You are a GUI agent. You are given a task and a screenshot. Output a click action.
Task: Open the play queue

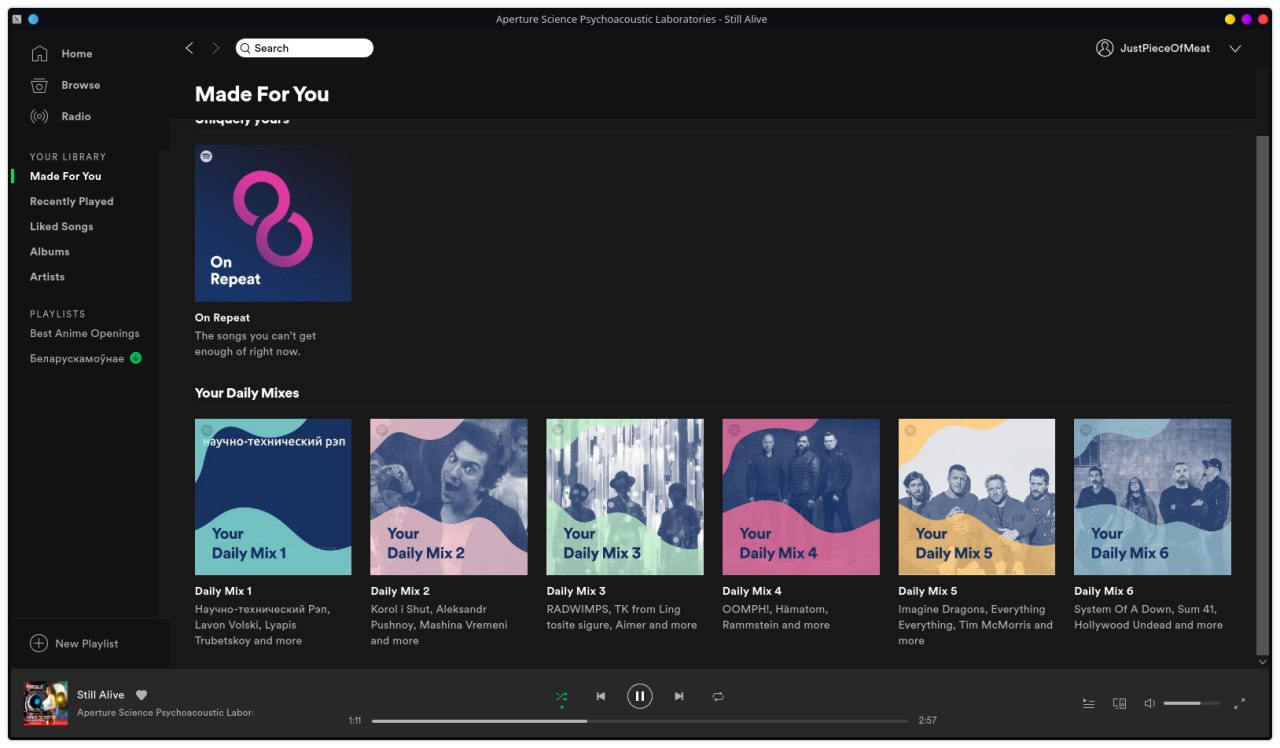pyautogui.click(x=1088, y=704)
